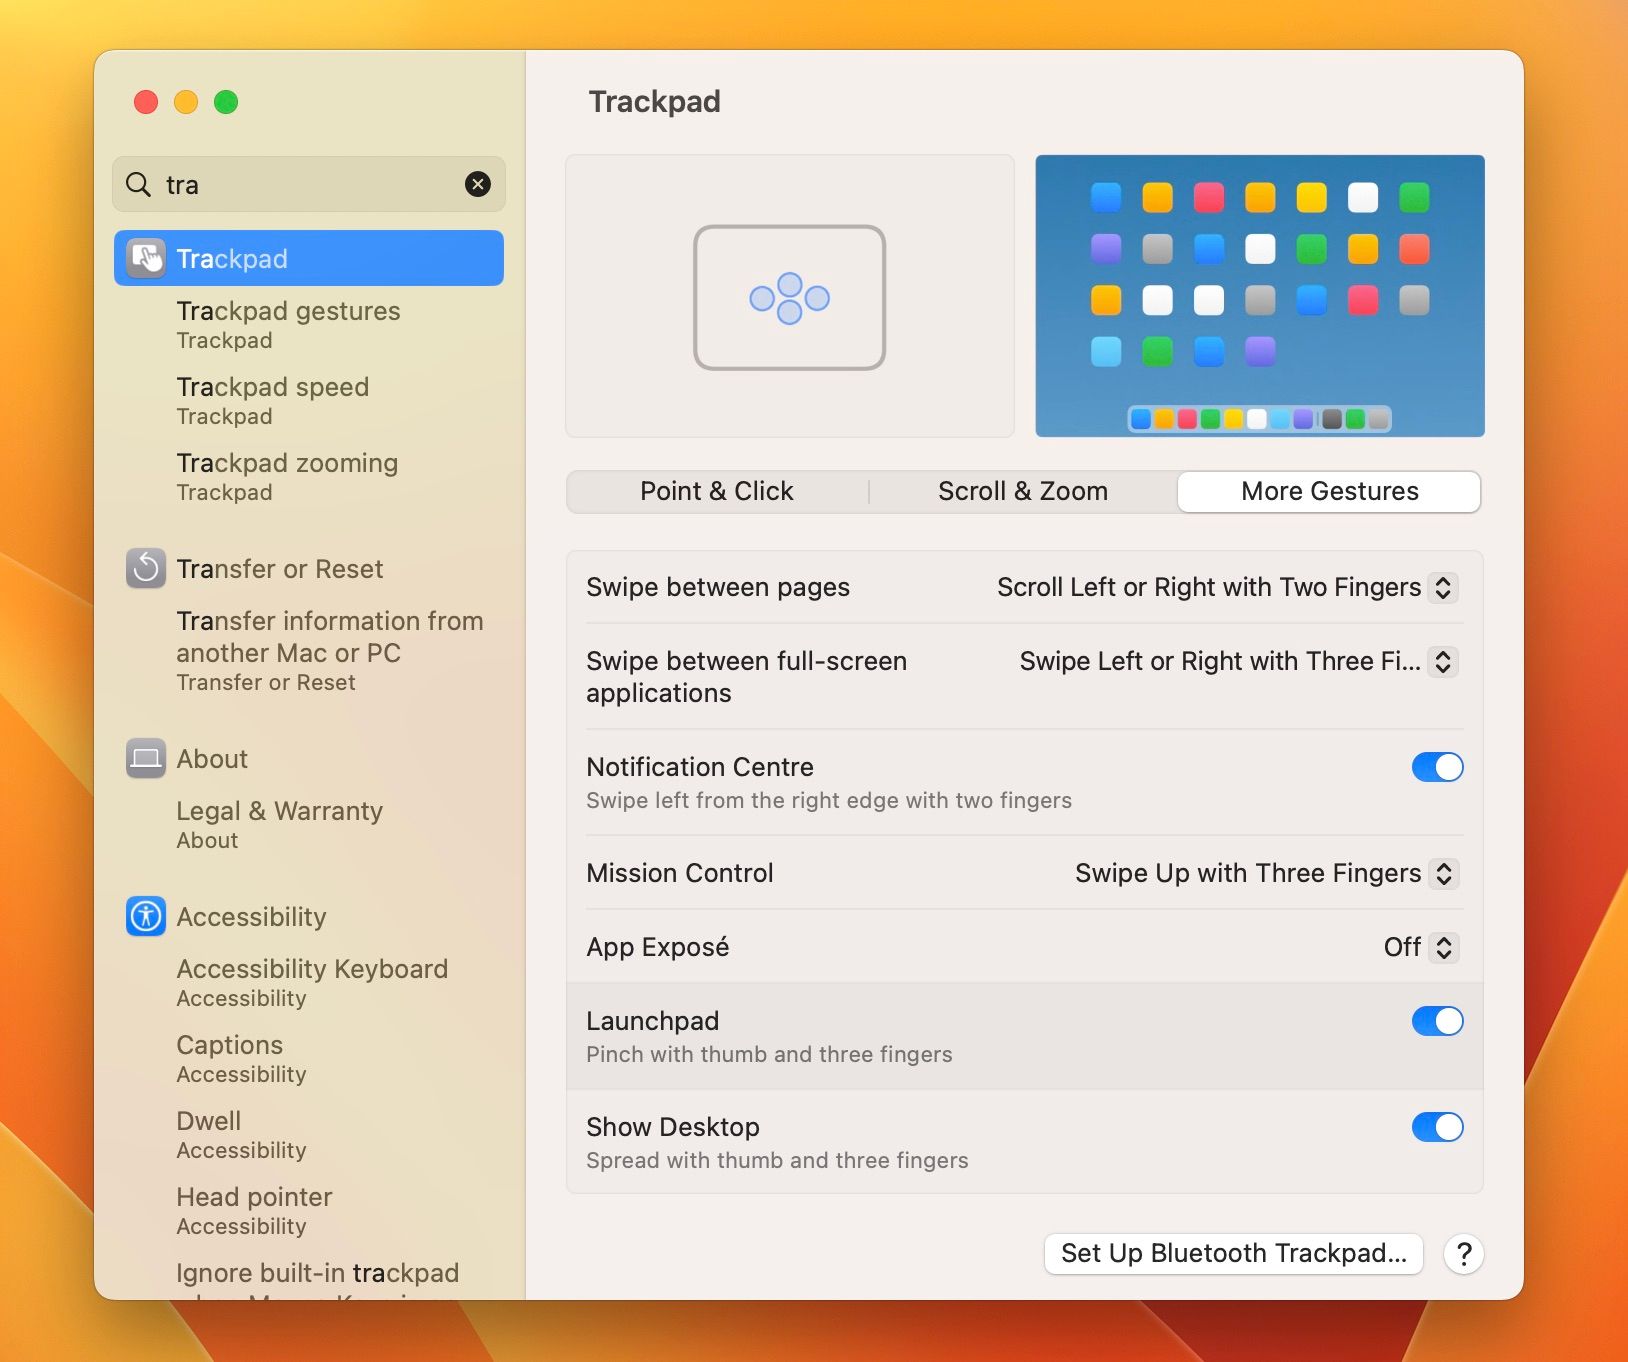Select Legal & Warranty search result

(279, 824)
